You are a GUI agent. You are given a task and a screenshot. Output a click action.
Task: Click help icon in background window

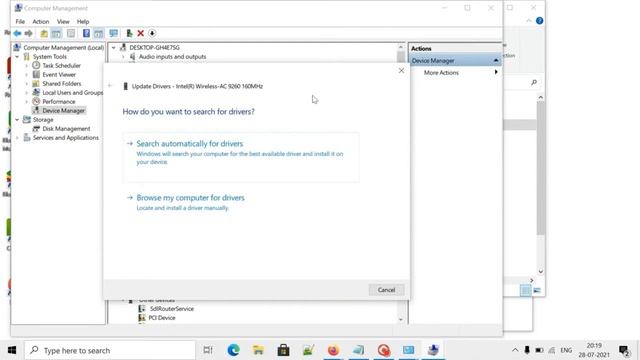(540, 21)
